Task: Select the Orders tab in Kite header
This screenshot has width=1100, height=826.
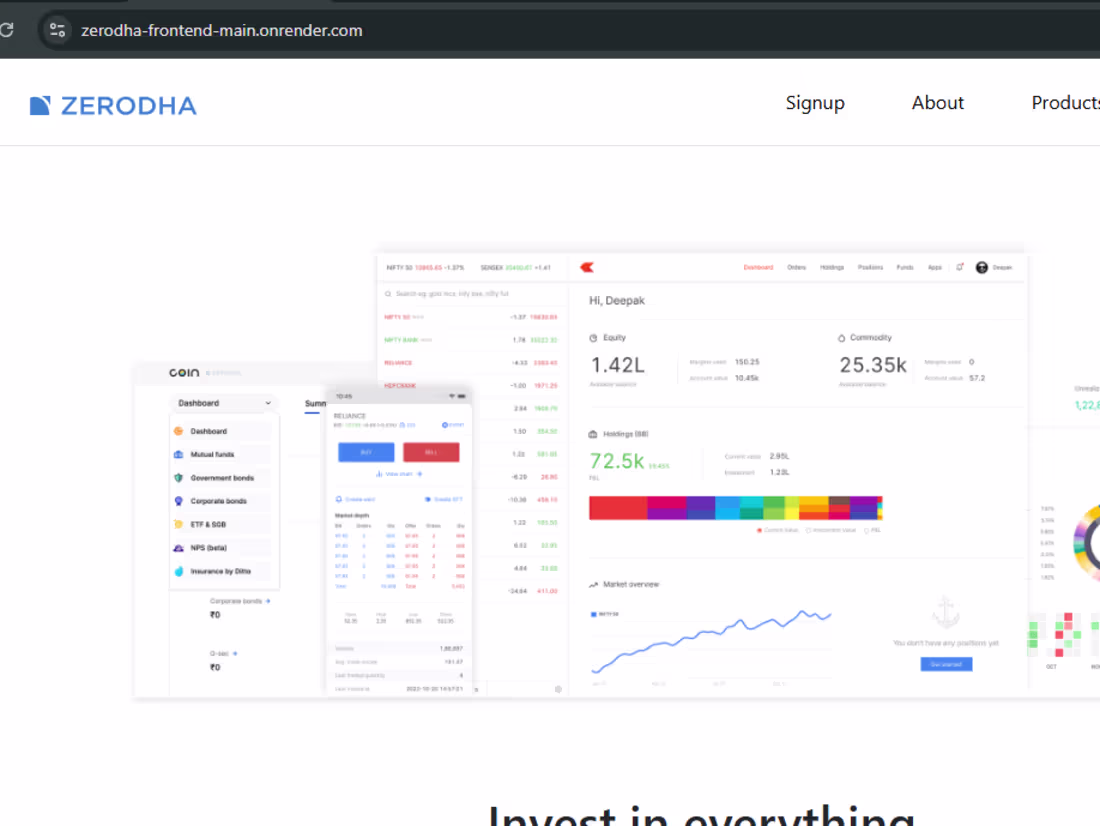Action: point(796,267)
